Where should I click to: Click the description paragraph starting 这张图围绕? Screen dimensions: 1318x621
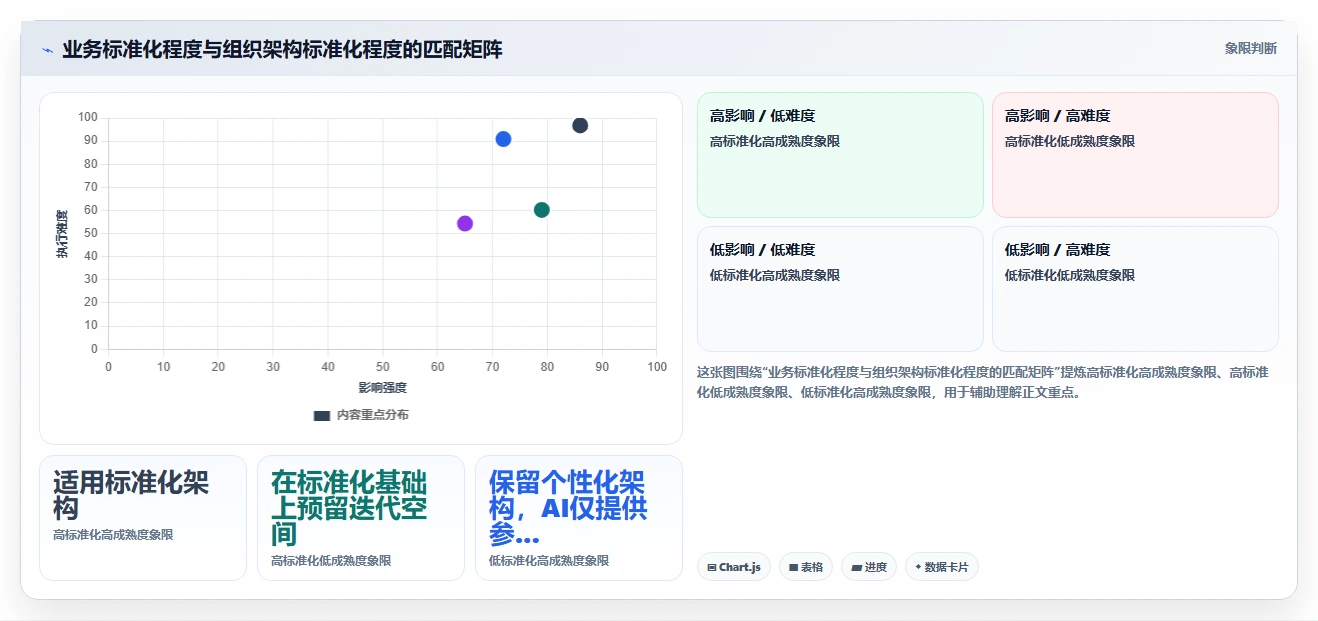click(983, 382)
